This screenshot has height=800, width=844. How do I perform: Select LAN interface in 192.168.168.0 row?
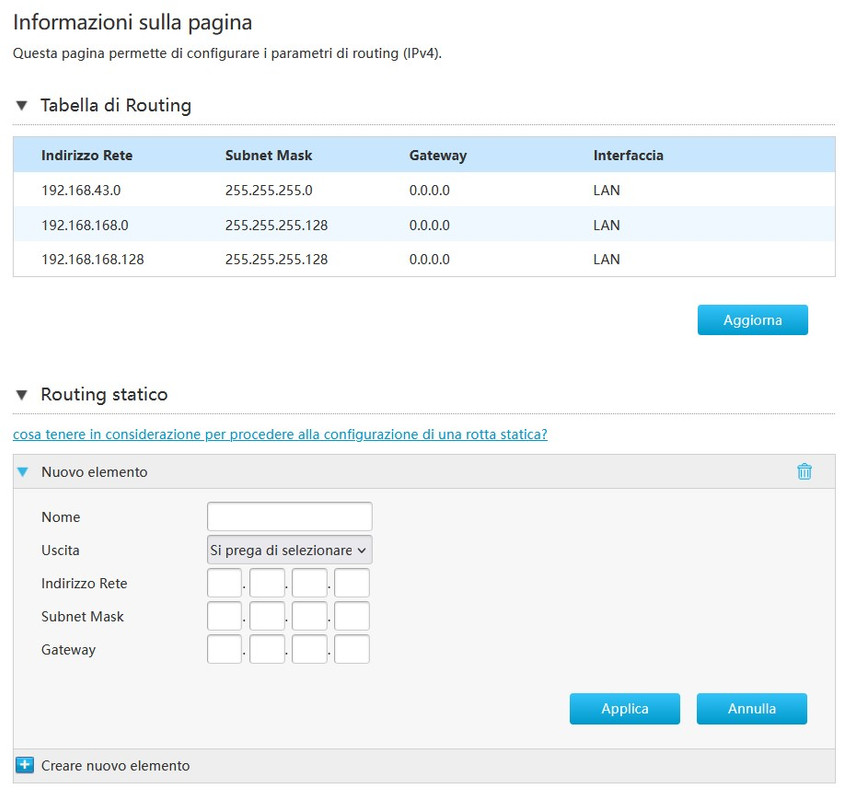[607, 225]
